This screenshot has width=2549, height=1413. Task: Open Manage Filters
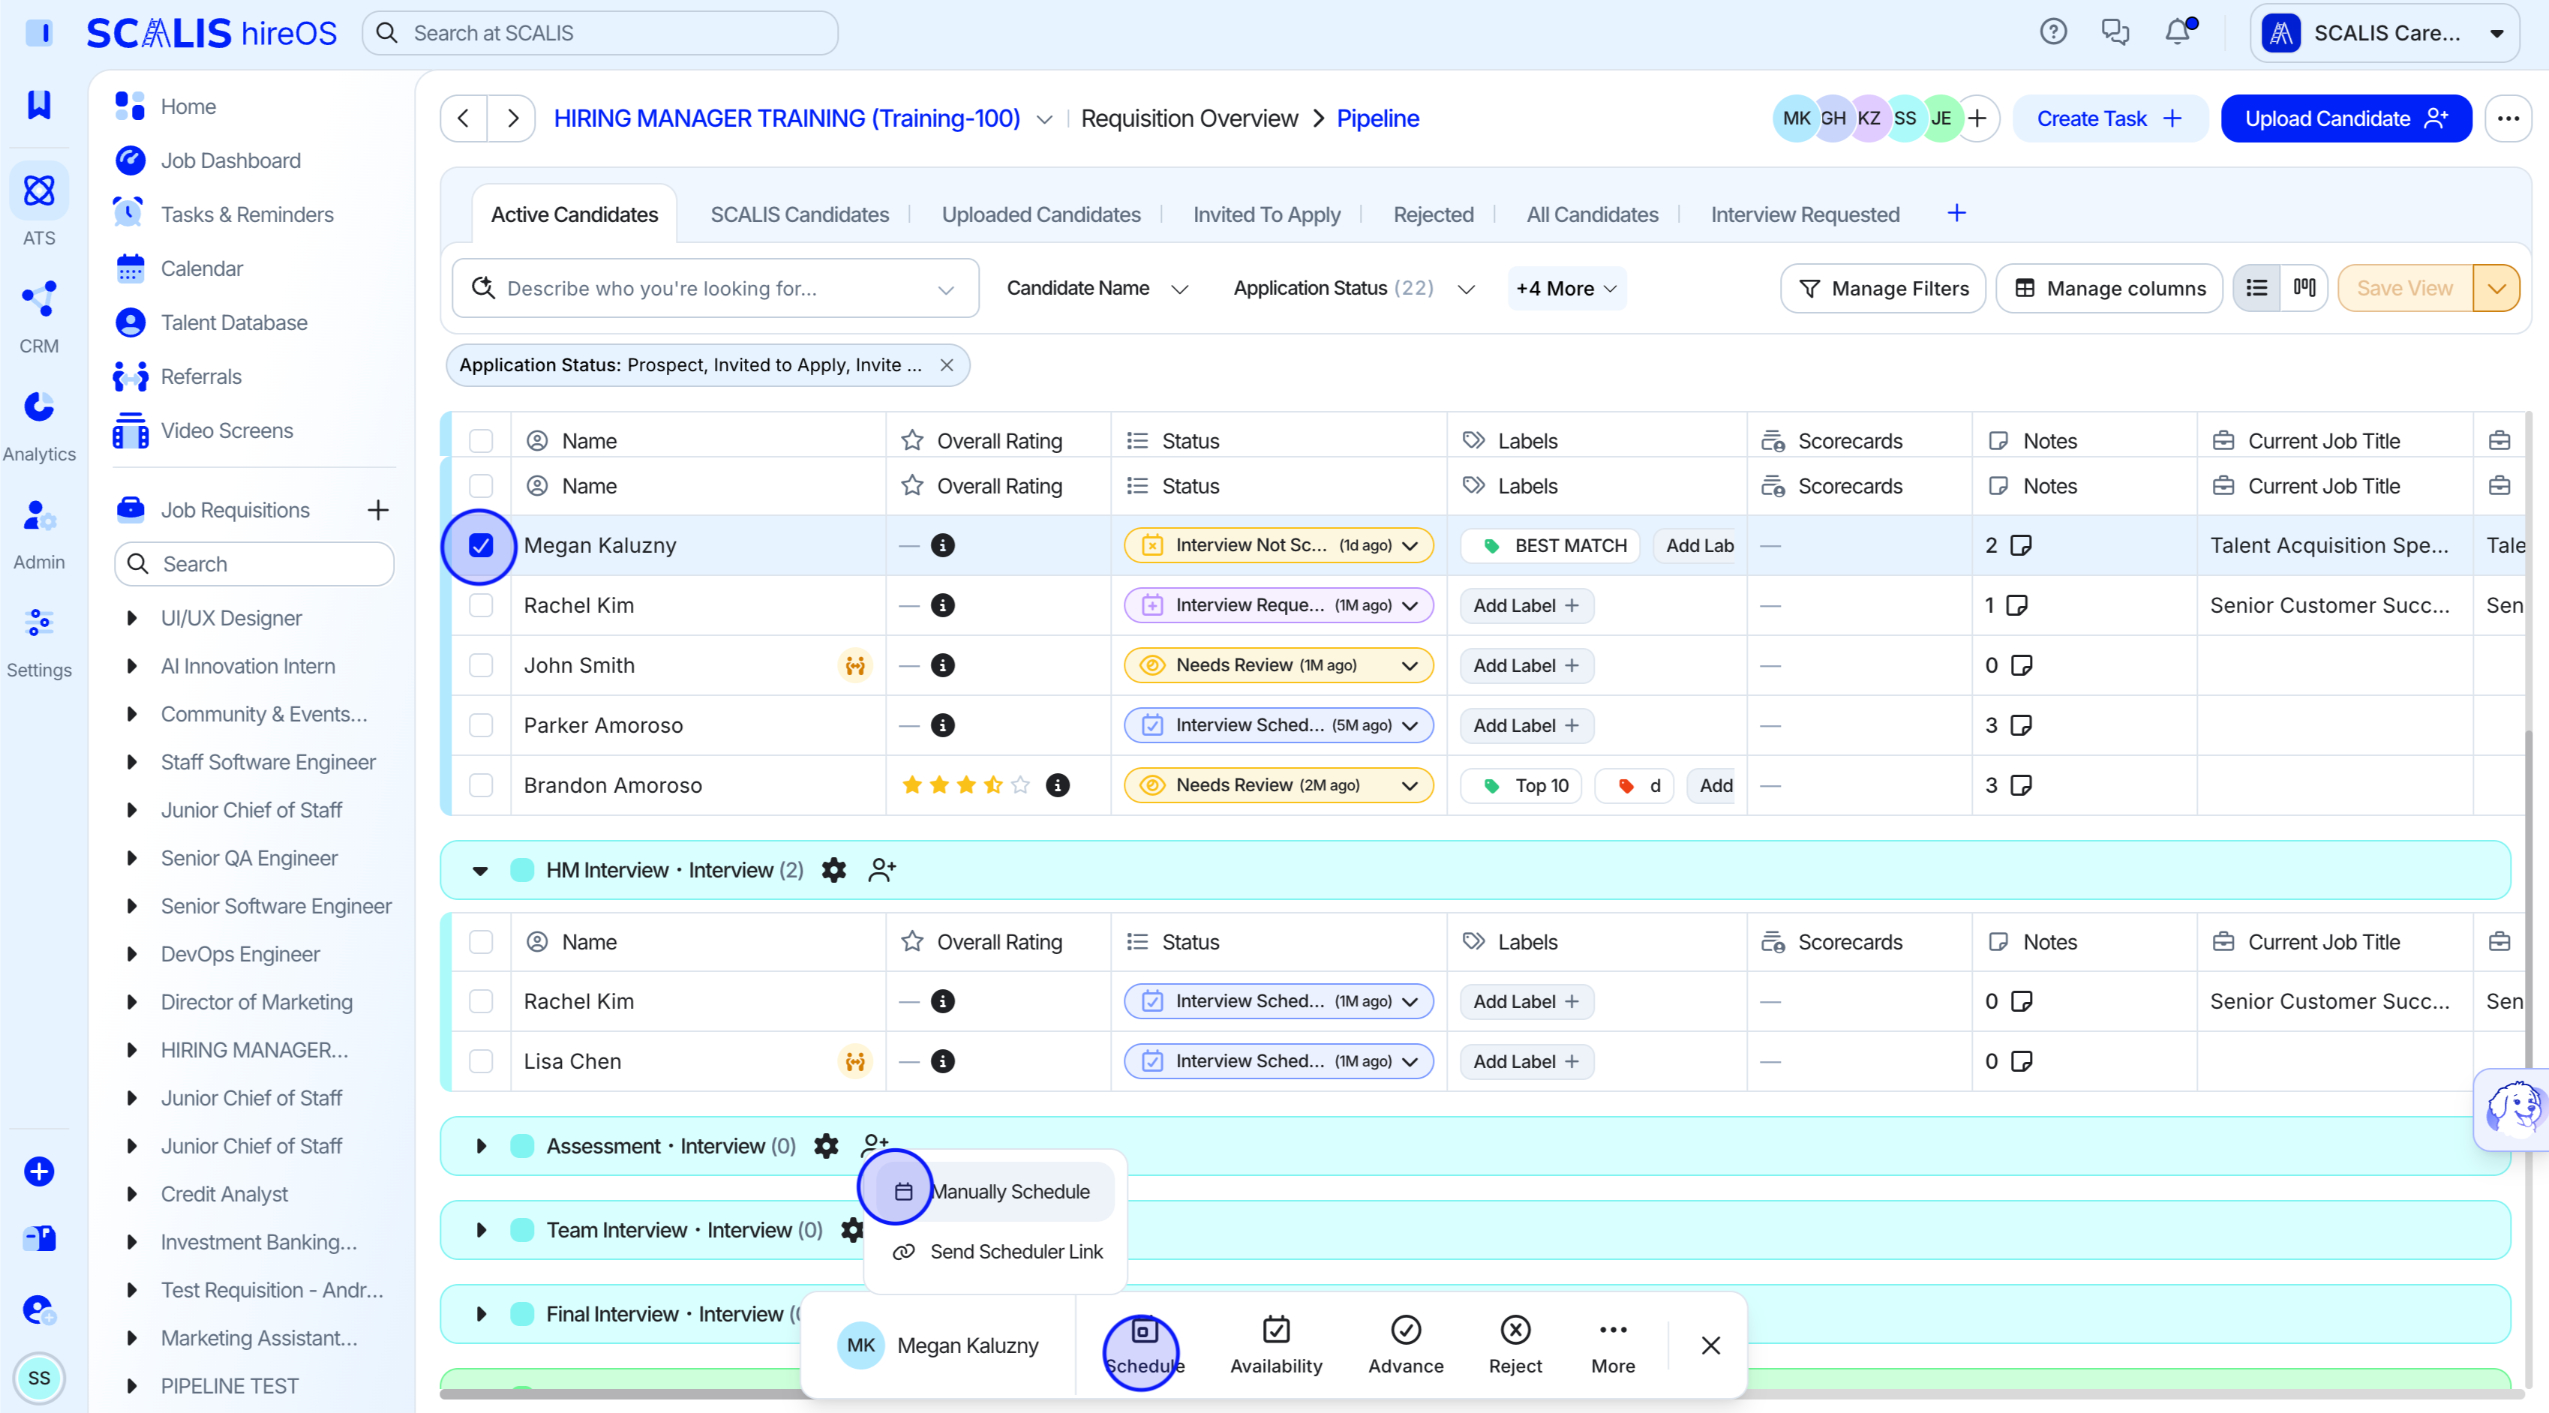tap(1882, 288)
